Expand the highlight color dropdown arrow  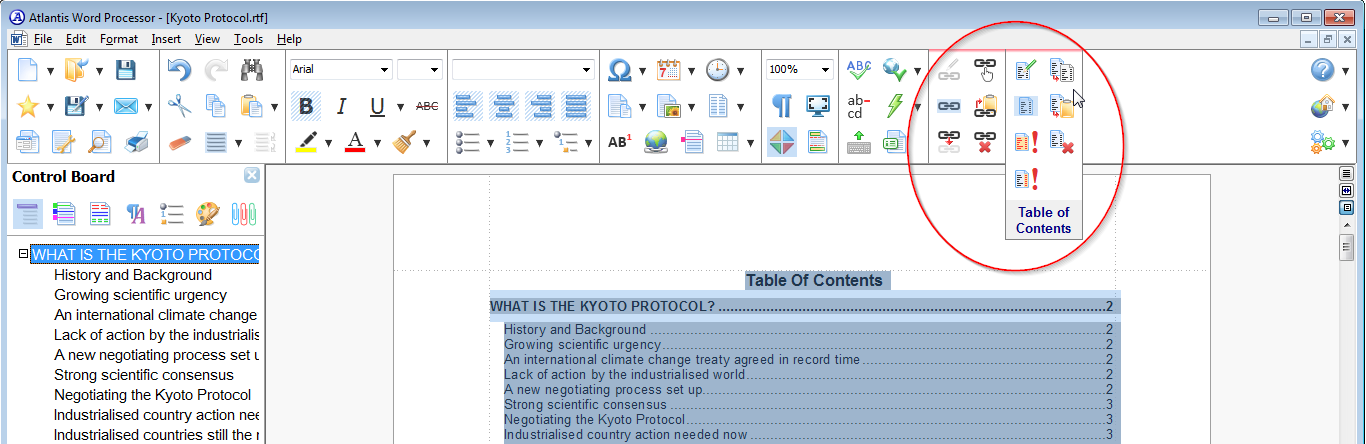pyautogui.click(x=328, y=142)
